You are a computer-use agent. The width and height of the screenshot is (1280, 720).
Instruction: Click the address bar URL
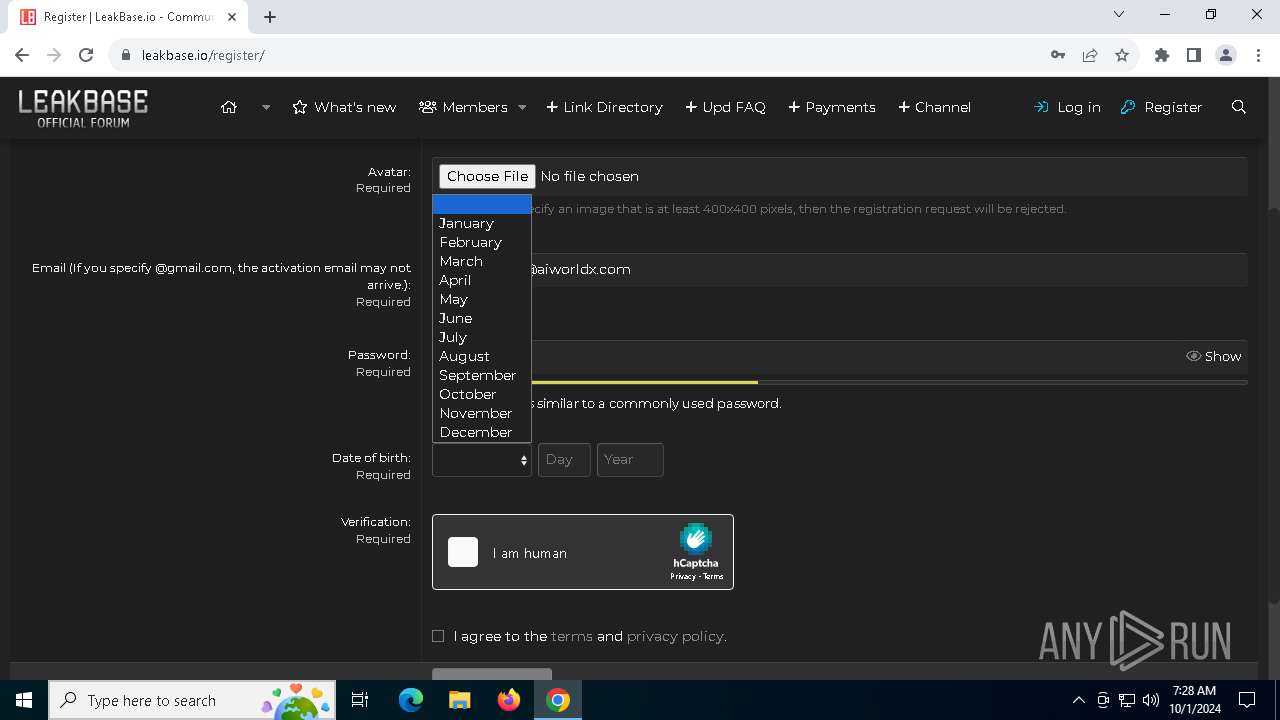point(203,55)
